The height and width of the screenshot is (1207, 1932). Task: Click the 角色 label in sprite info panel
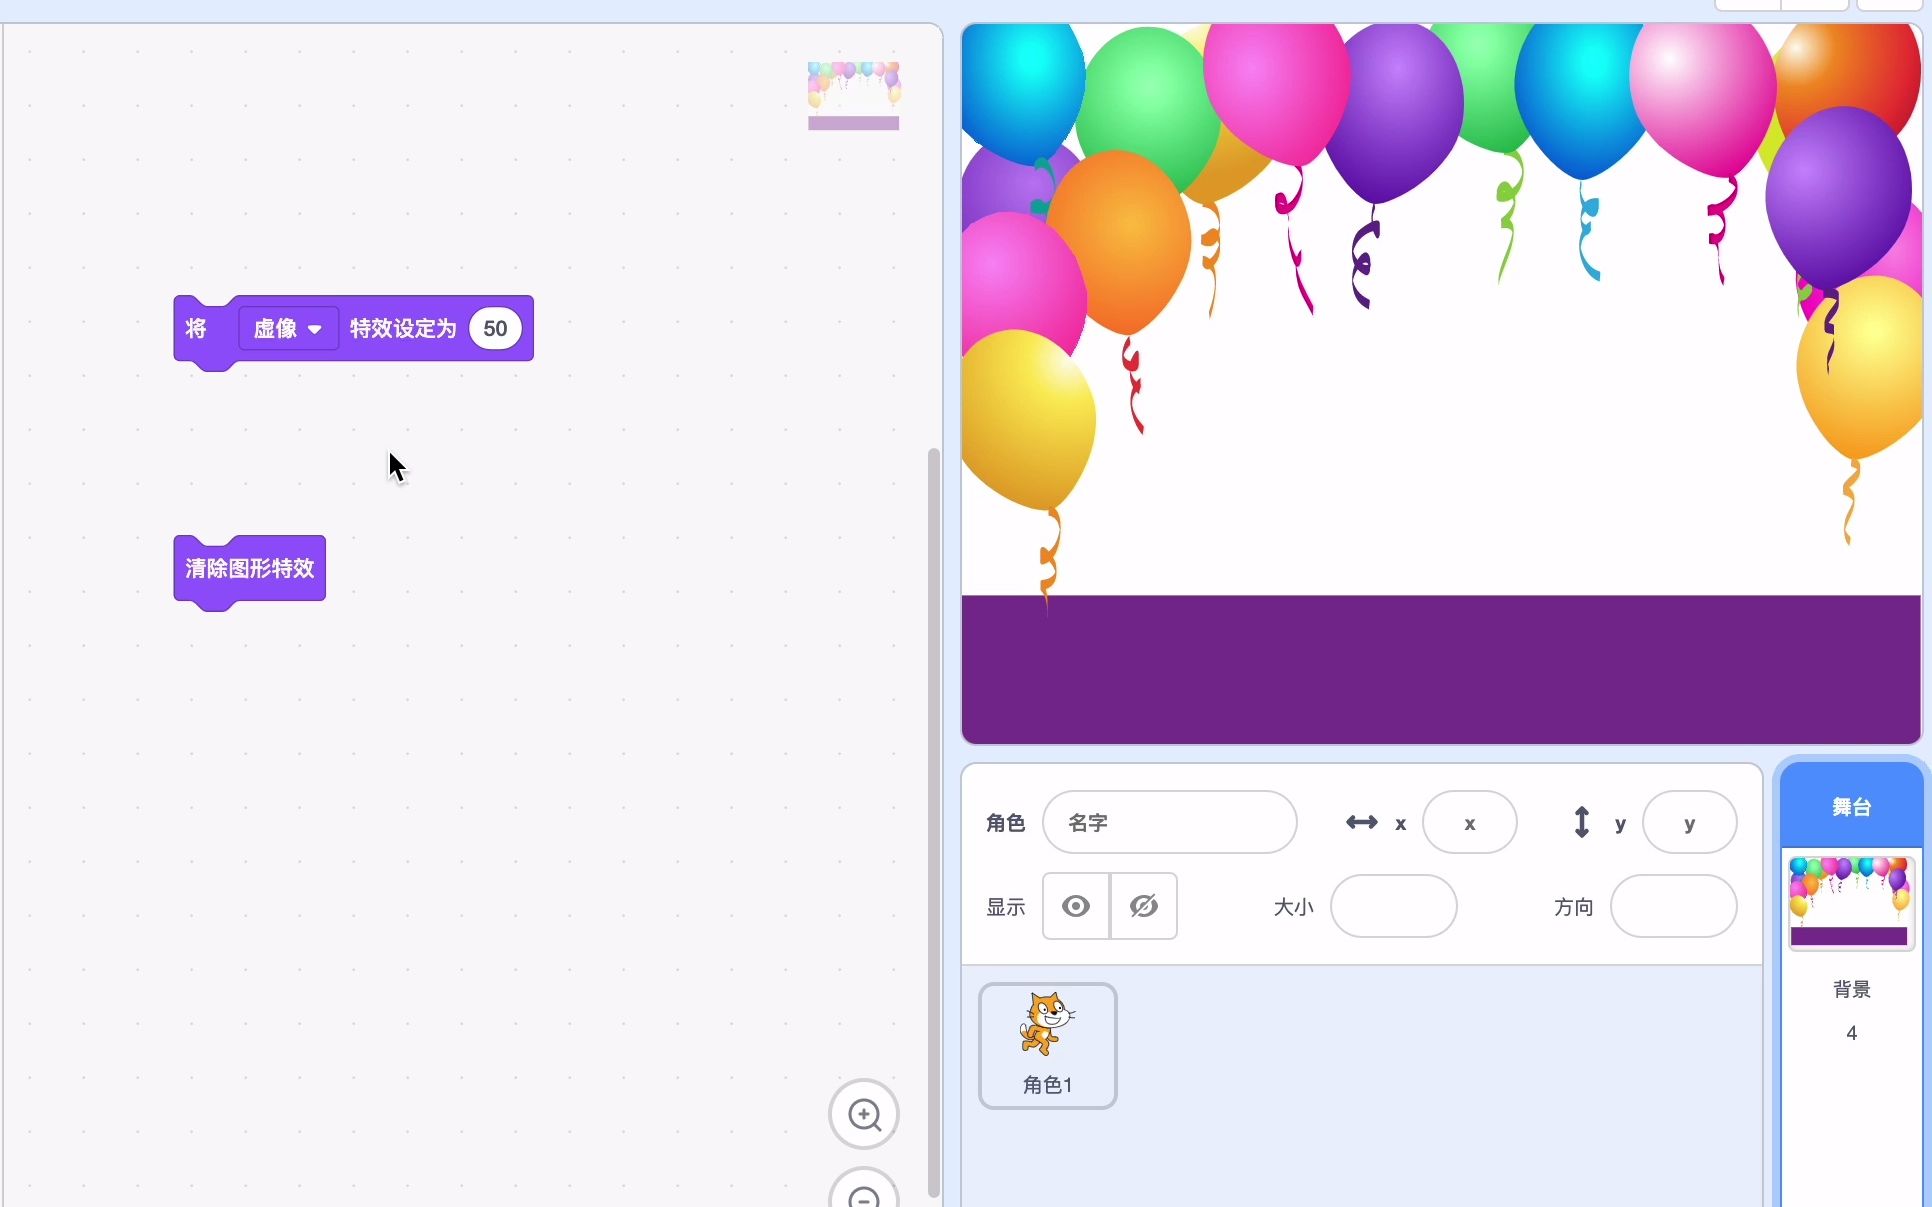point(1006,823)
